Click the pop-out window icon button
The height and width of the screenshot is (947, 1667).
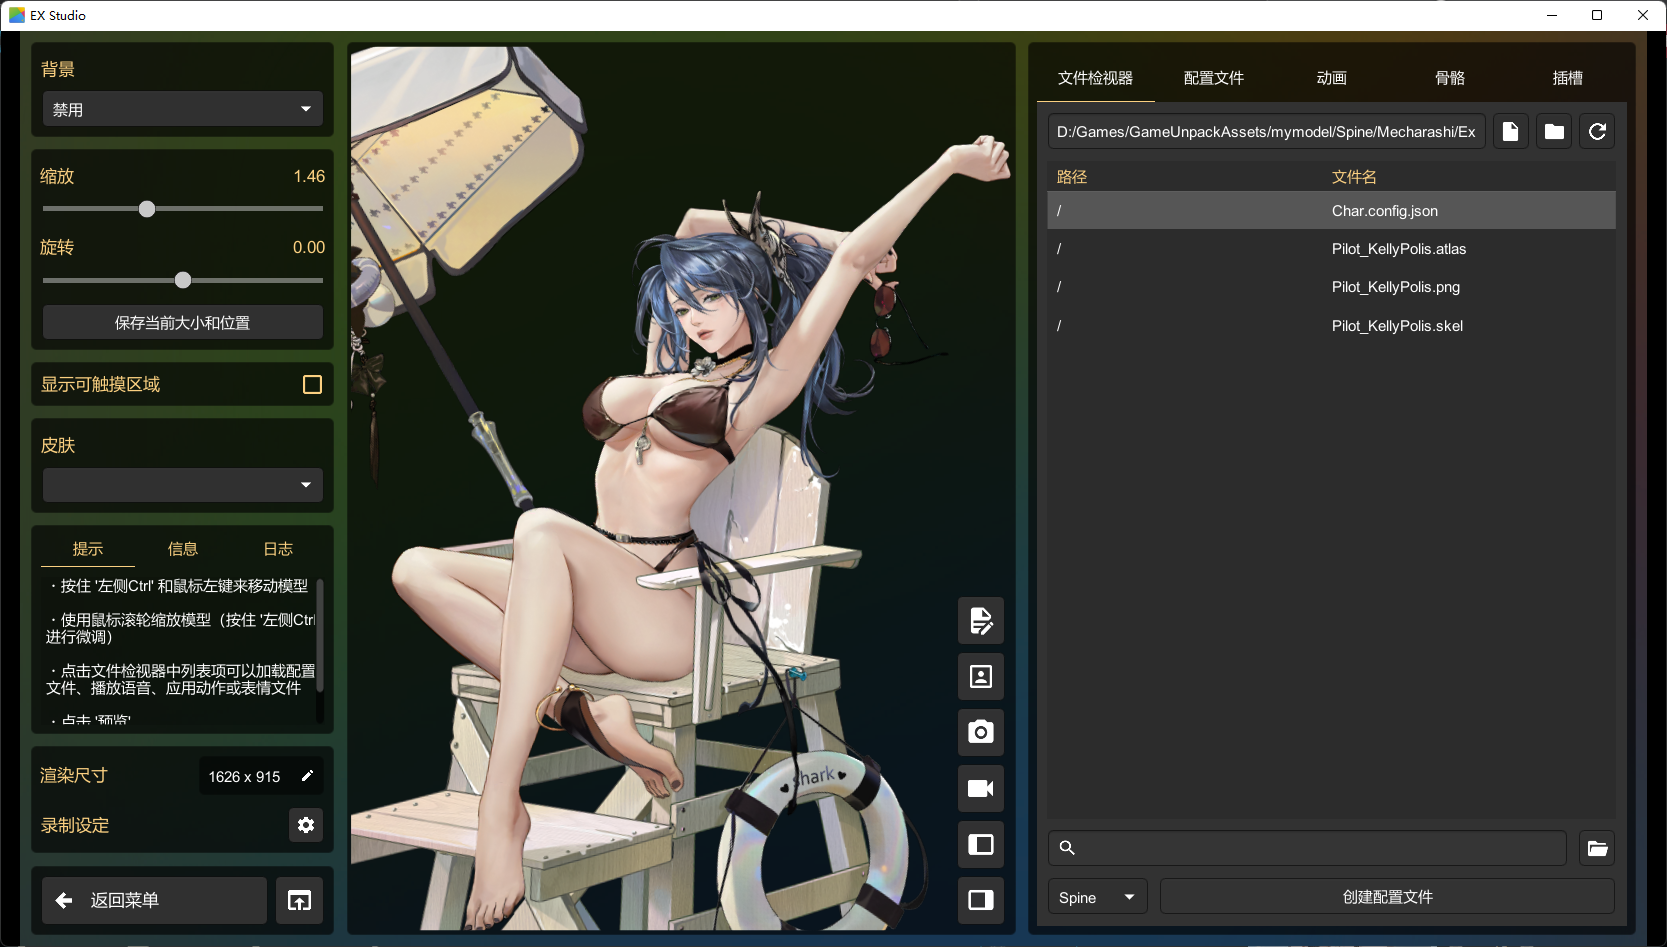coord(299,900)
